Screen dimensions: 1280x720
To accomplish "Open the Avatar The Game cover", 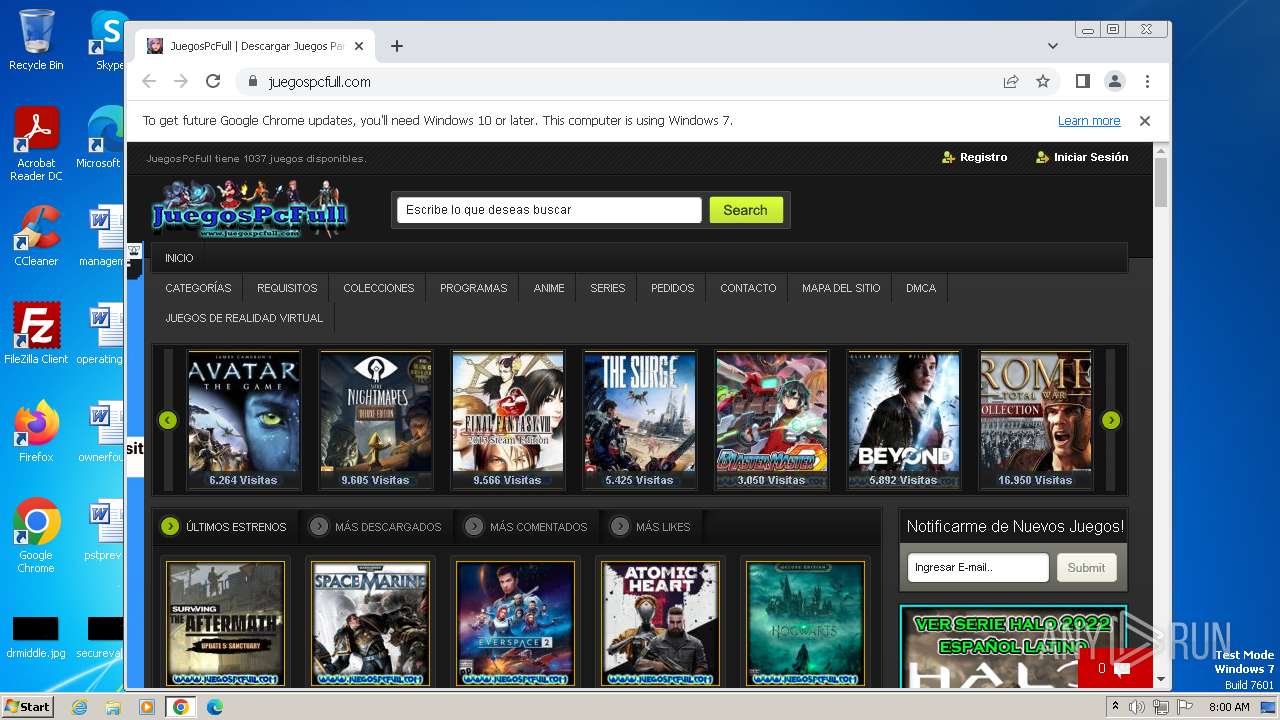I will pyautogui.click(x=244, y=419).
